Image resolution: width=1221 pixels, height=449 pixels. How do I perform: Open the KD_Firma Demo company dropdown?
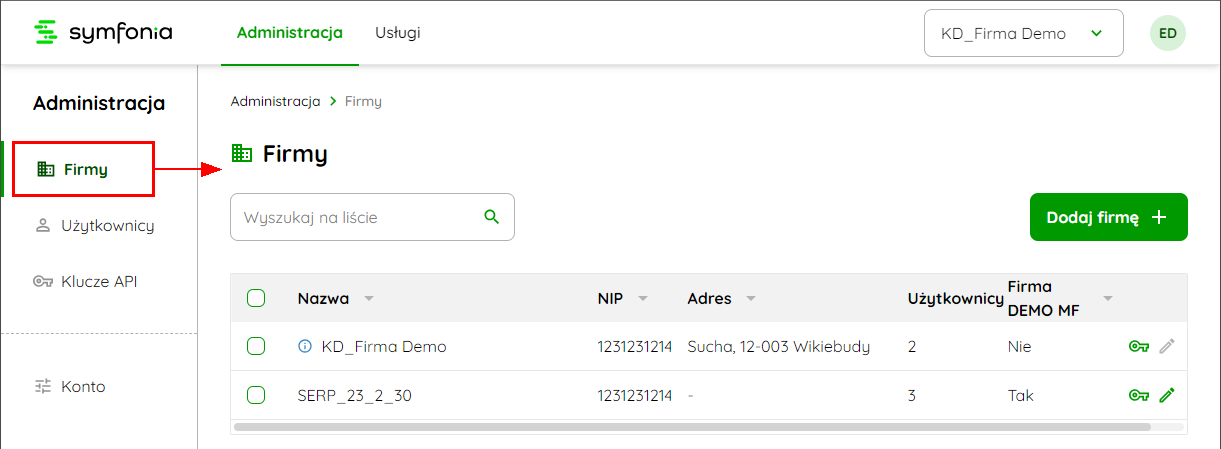1024,33
